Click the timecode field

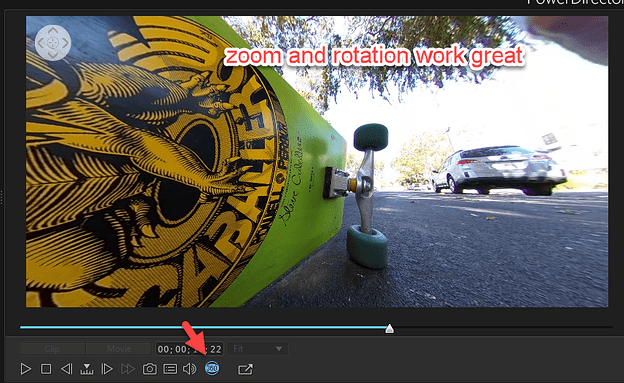point(189,349)
